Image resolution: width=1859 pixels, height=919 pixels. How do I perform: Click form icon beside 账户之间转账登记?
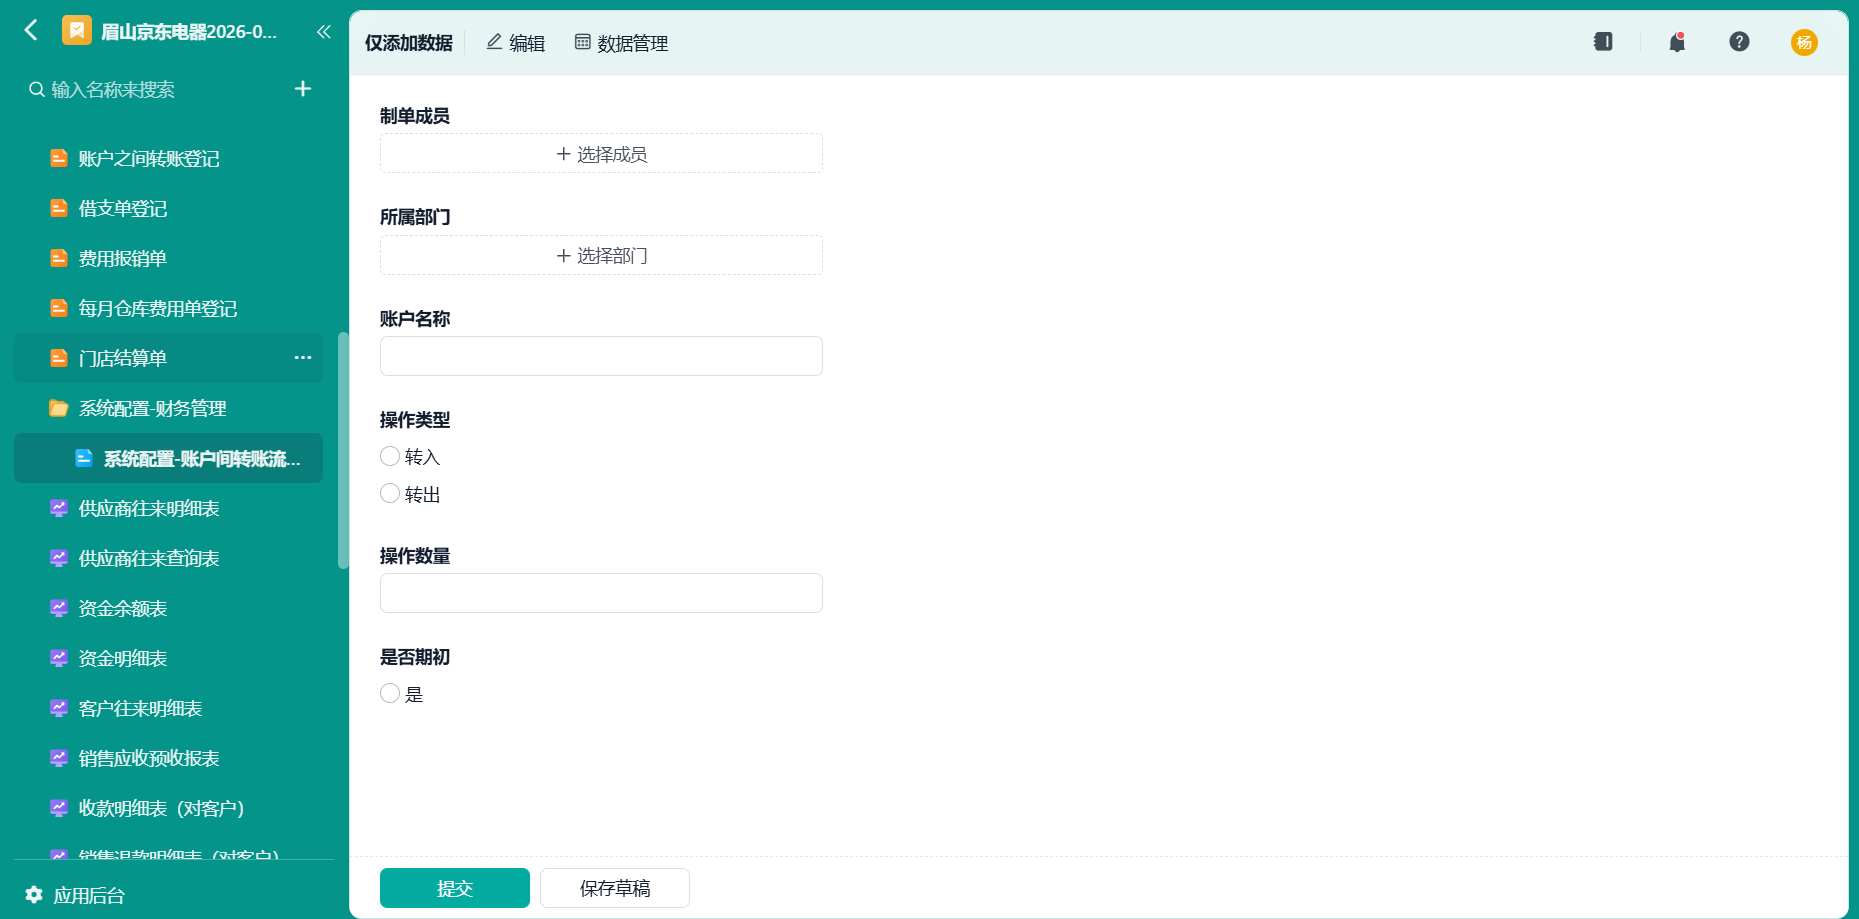(59, 158)
